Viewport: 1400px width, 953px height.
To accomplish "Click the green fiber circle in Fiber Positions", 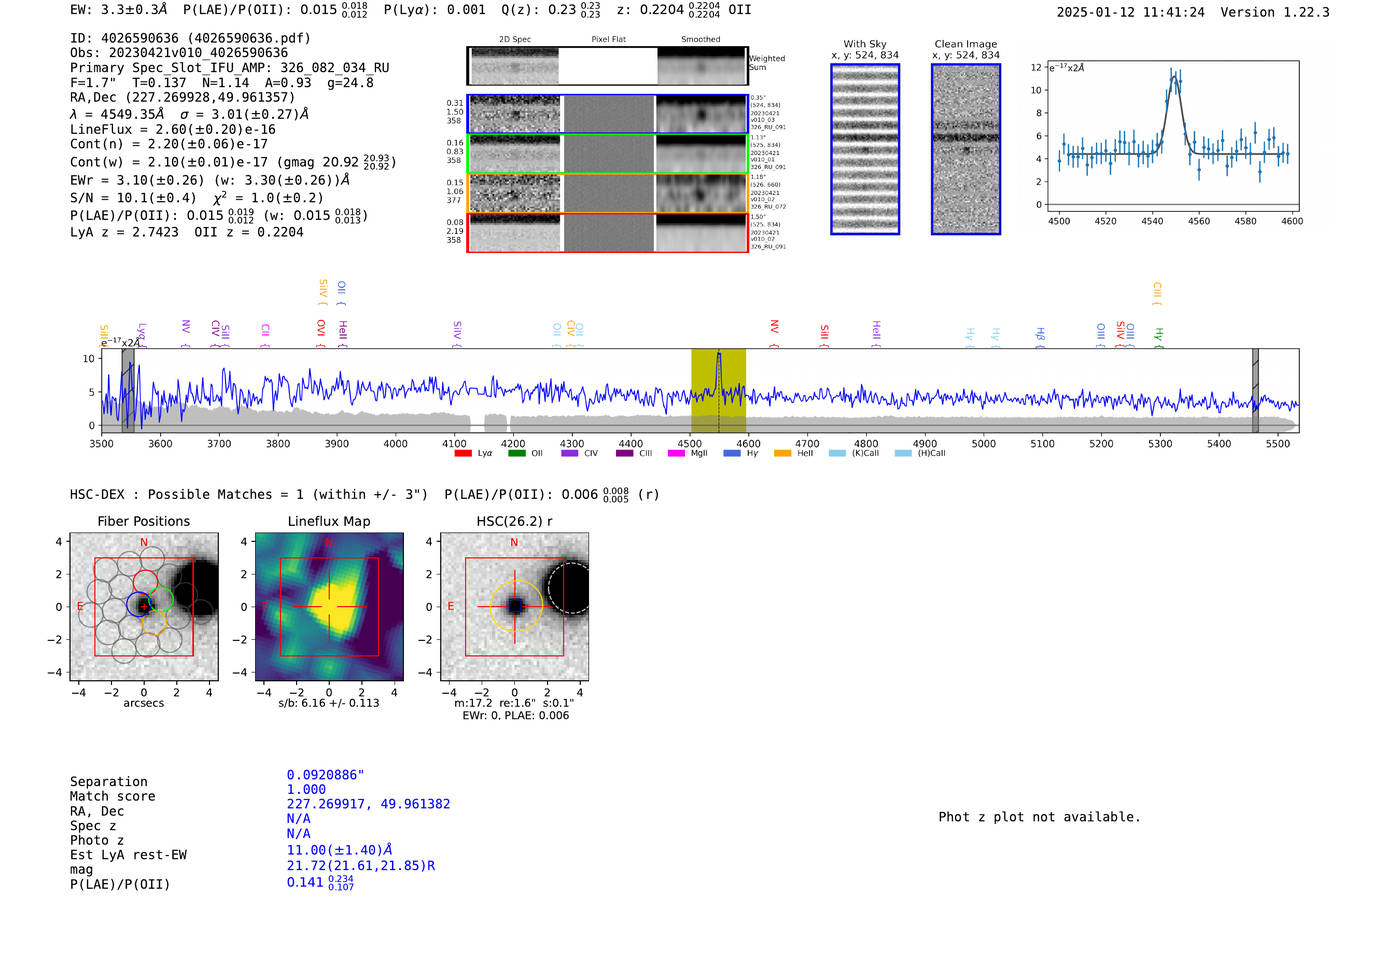I will tap(160, 600).
